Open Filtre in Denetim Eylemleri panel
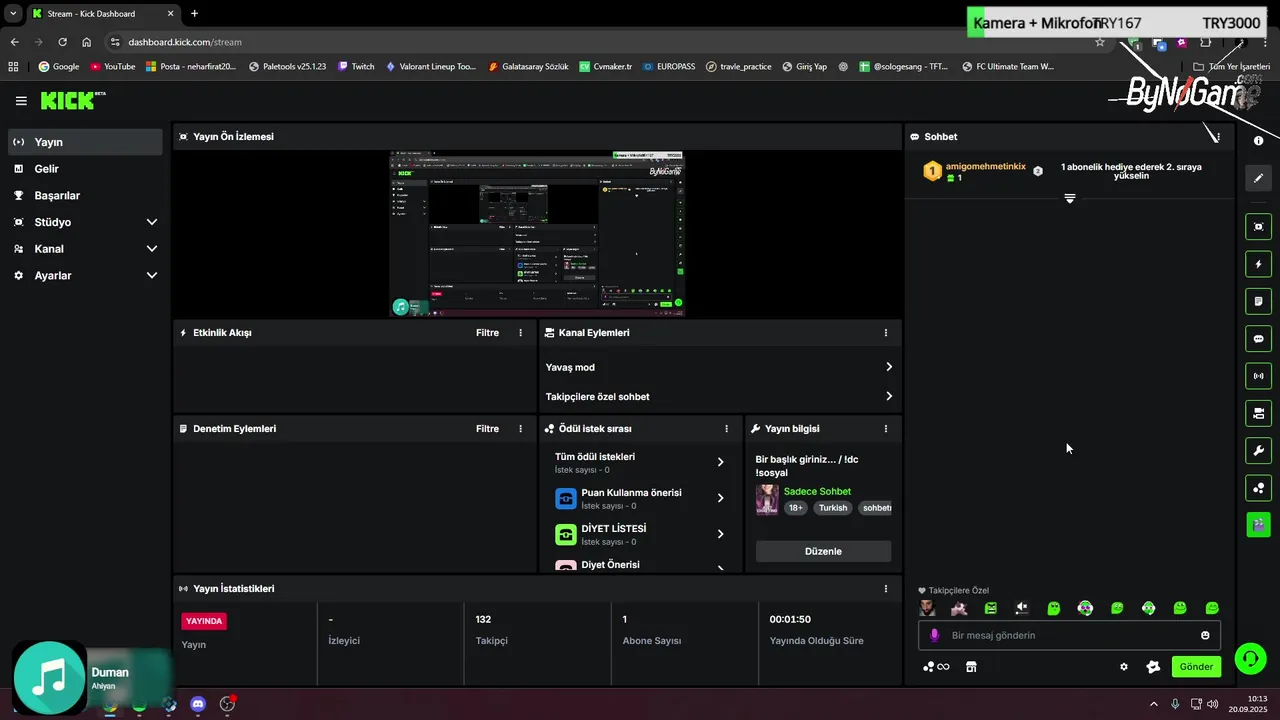The image size is (1280, 720). click(487, 429)
